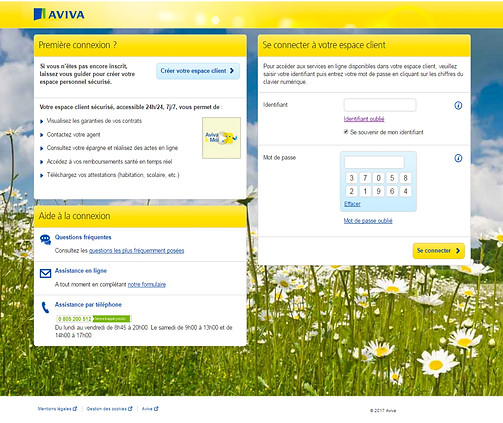Click the Aide à la connexion title
Viewport: 503px width, 423px height.
coord(74,216)
